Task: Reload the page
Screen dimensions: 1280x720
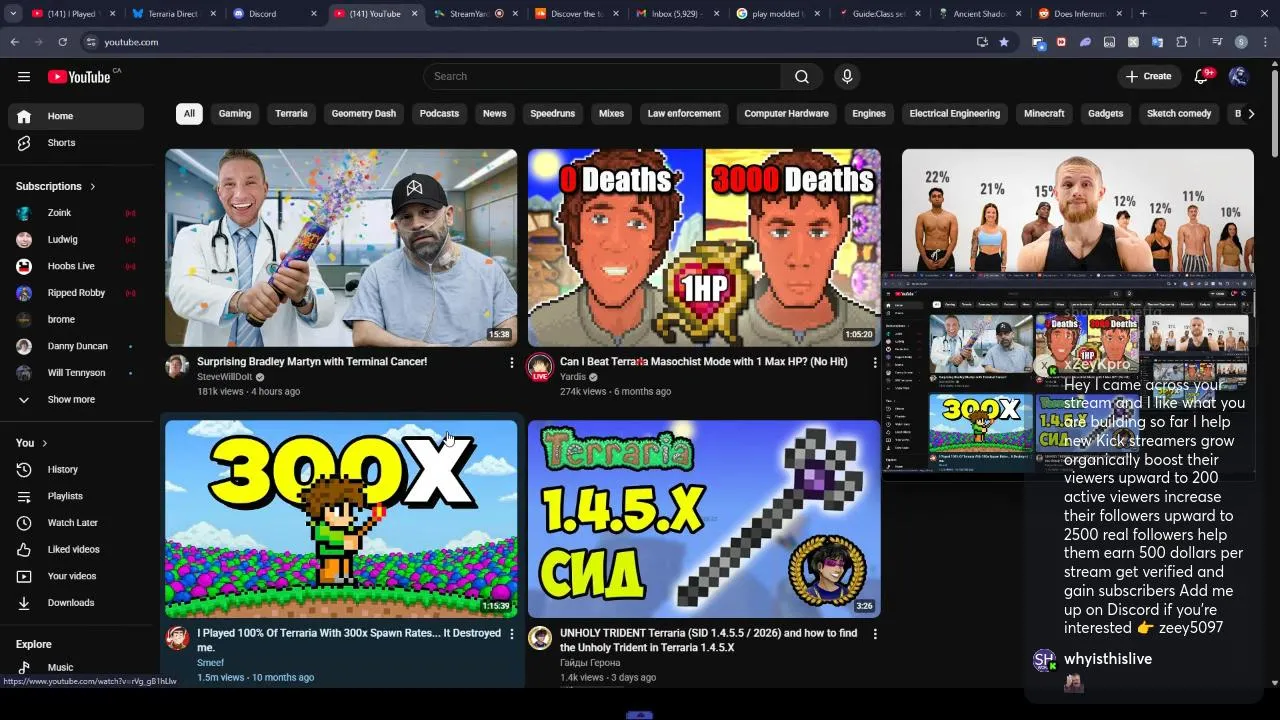Action: coord(62,42)
